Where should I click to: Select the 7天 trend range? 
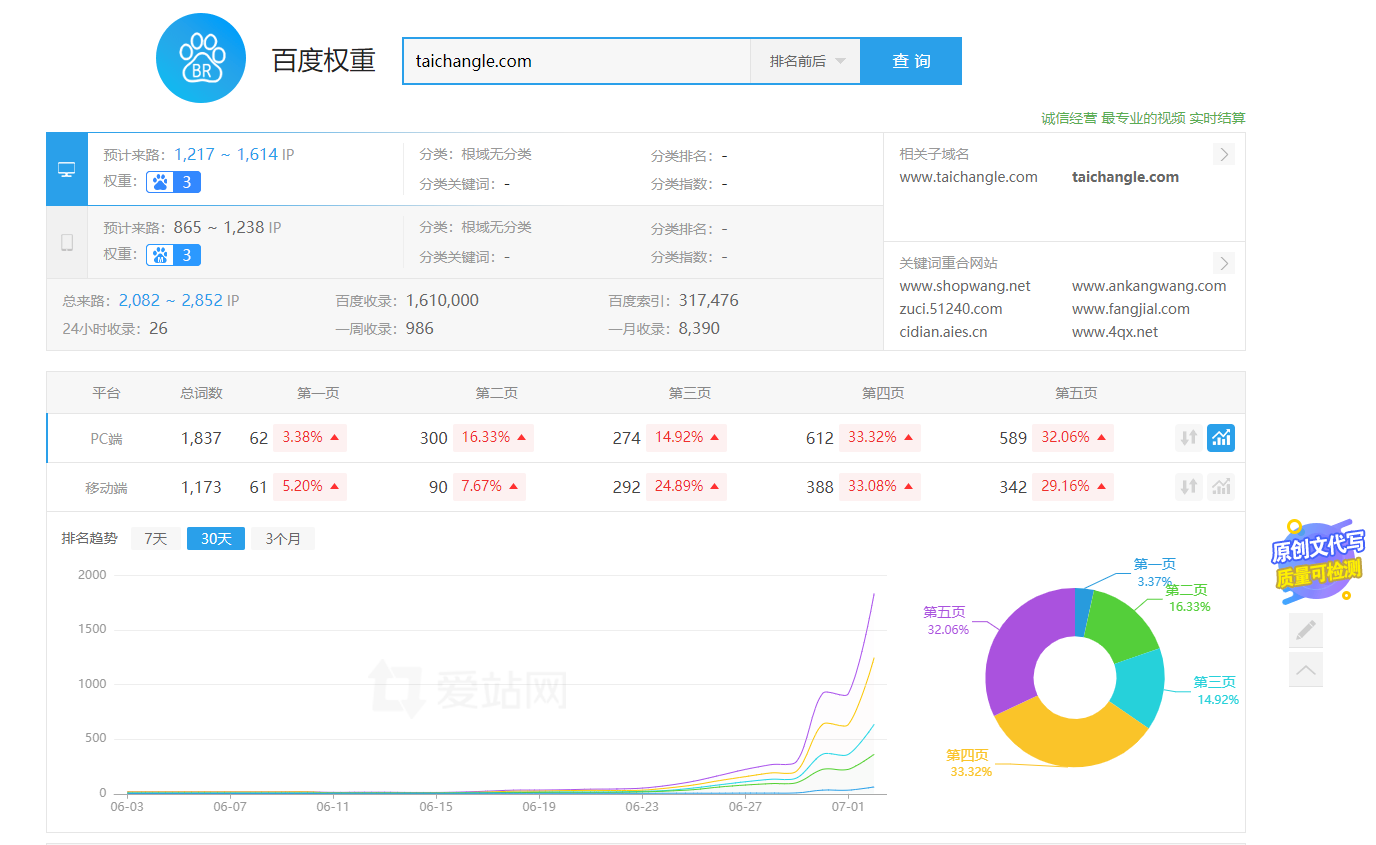pyautogui.click(x=155, y=539)
